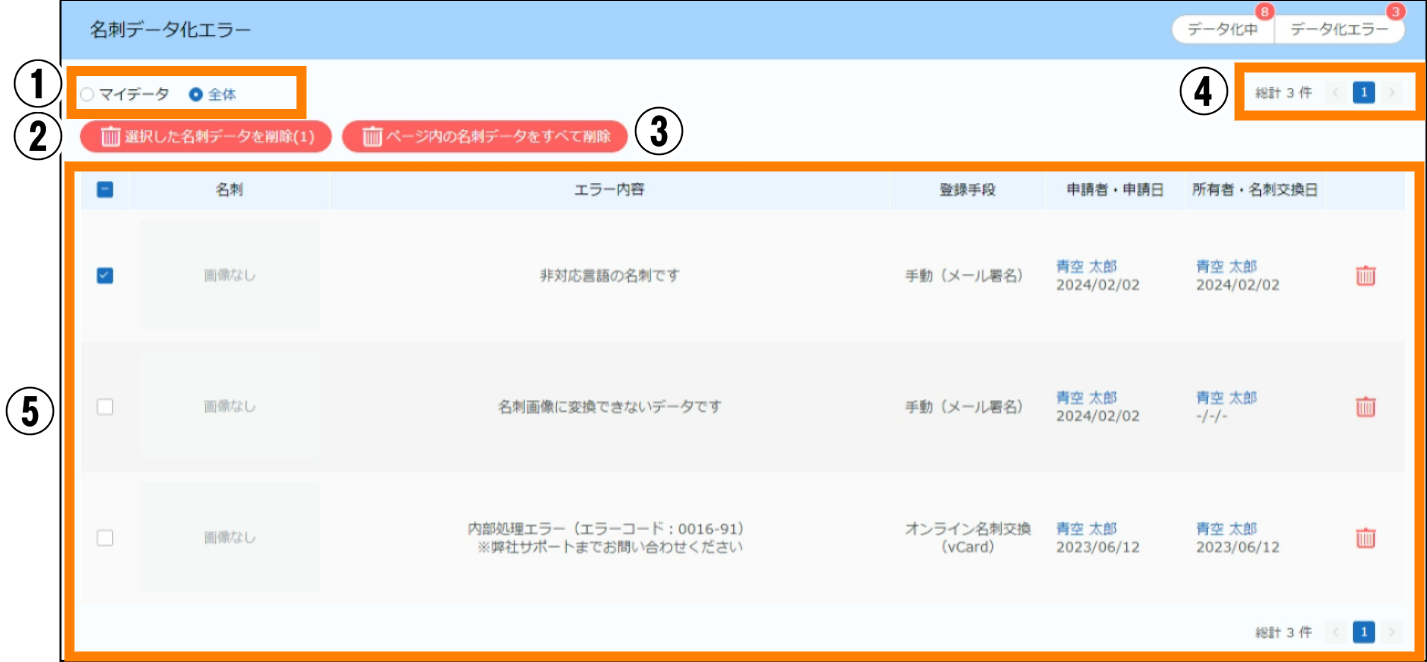1427x662 pixels.
Task: Open the データ化エラー tab
Action: (1339, 29)
